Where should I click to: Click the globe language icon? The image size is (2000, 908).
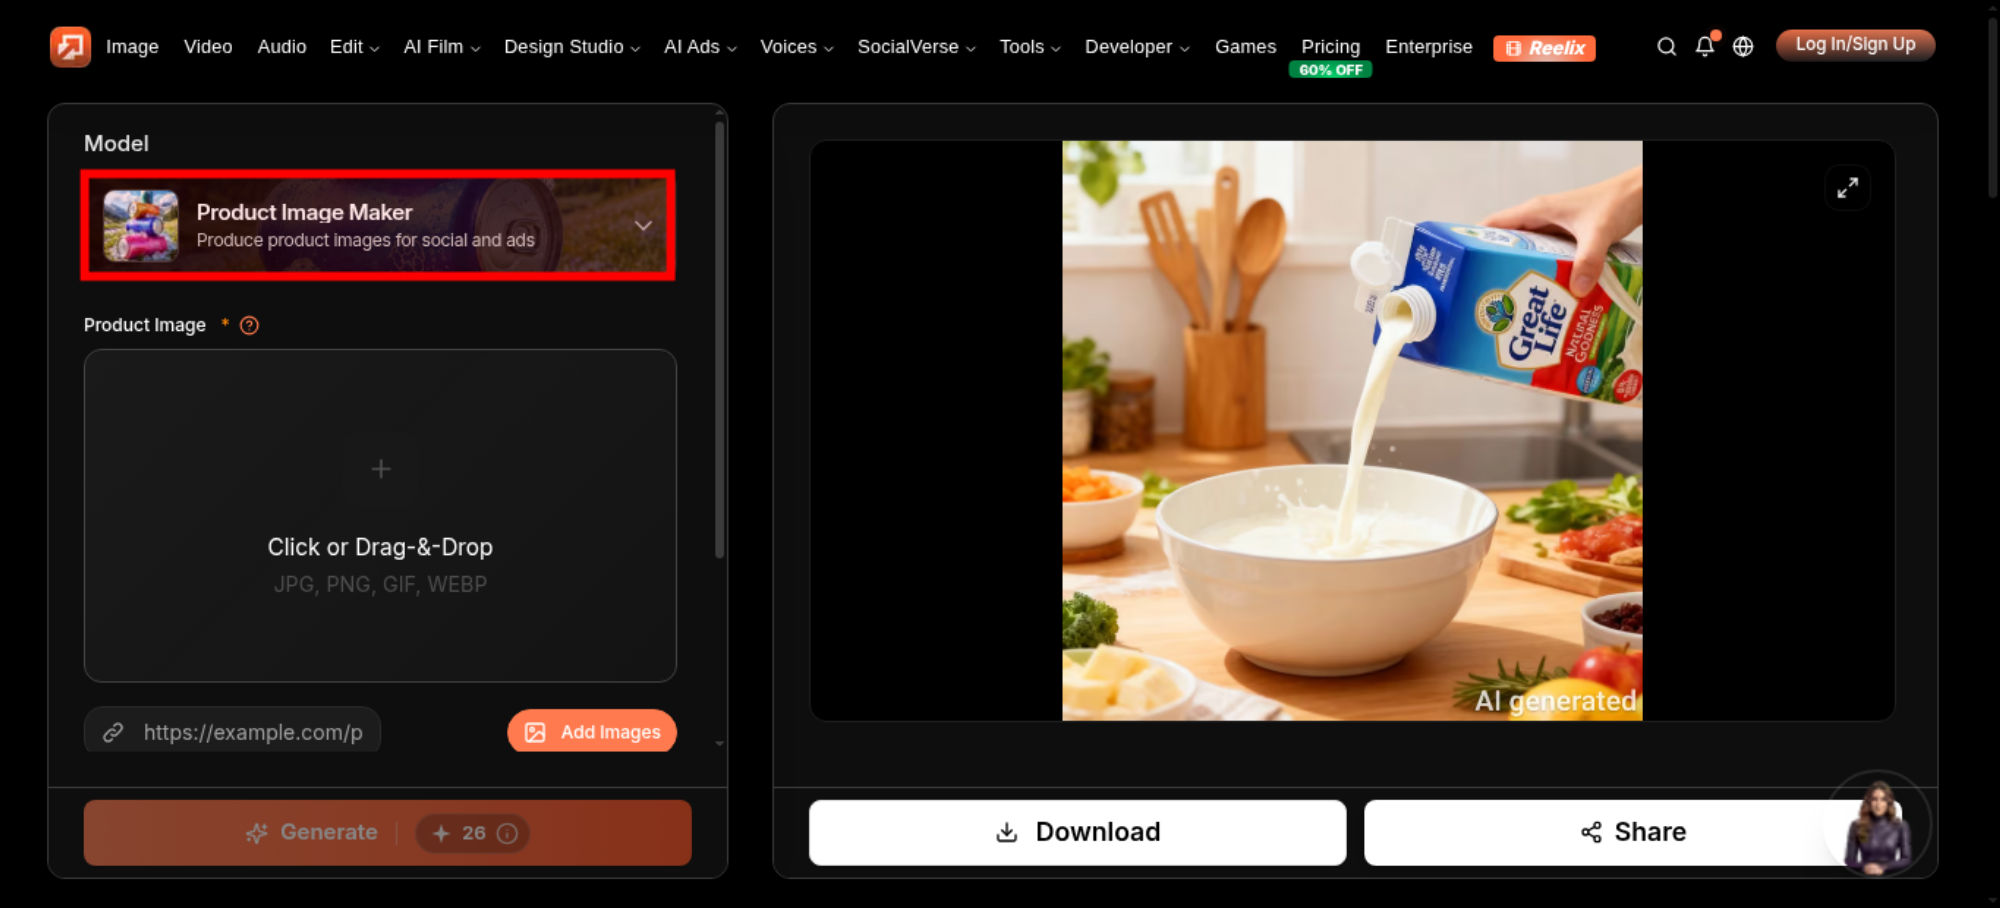tap(1743, 46)
